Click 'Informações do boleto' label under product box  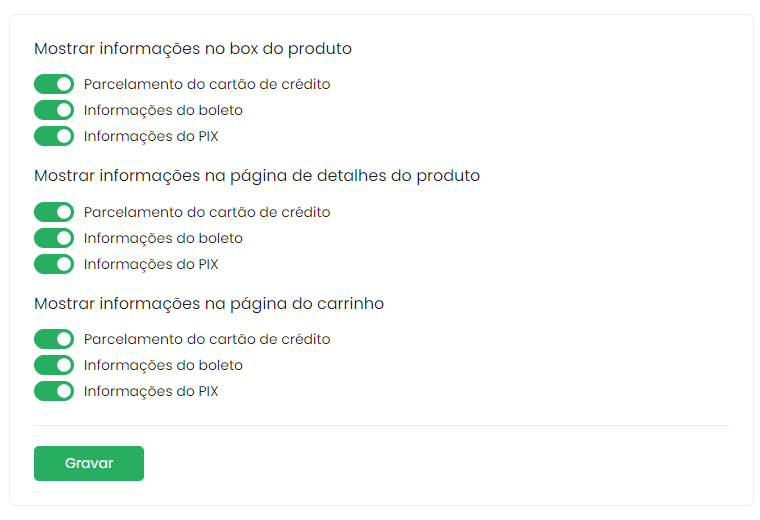[163, 110]
